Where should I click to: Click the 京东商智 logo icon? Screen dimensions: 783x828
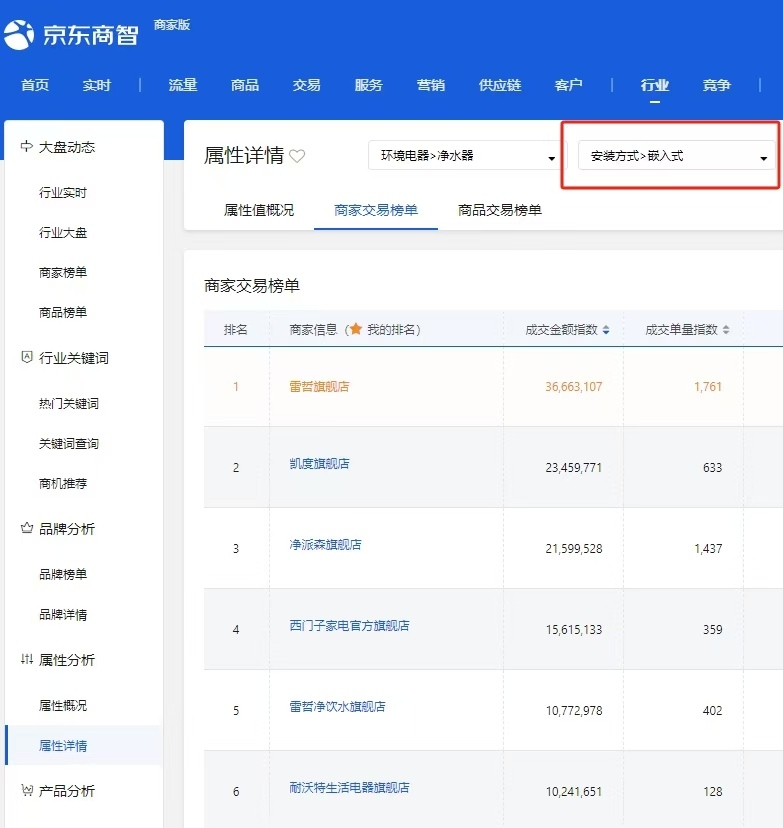pyautogui.click(x=19, y=35)
